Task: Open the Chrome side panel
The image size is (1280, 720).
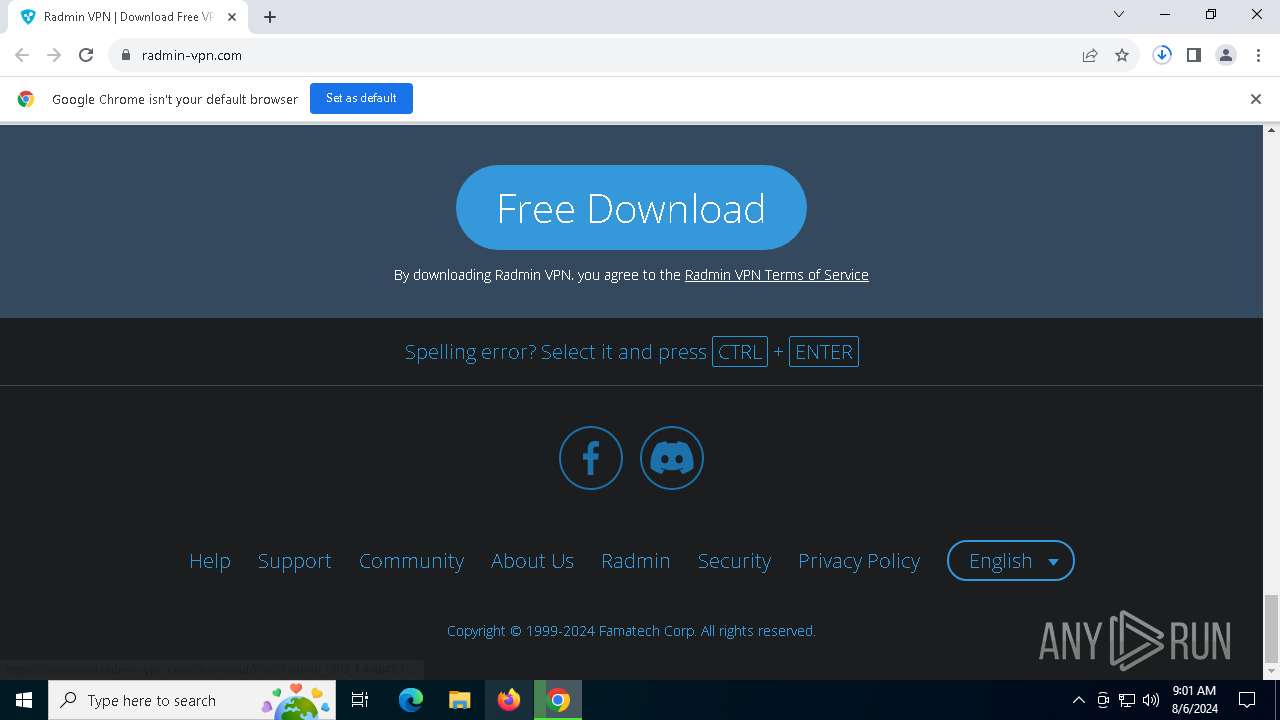Action: click(x=1194, y=55)
